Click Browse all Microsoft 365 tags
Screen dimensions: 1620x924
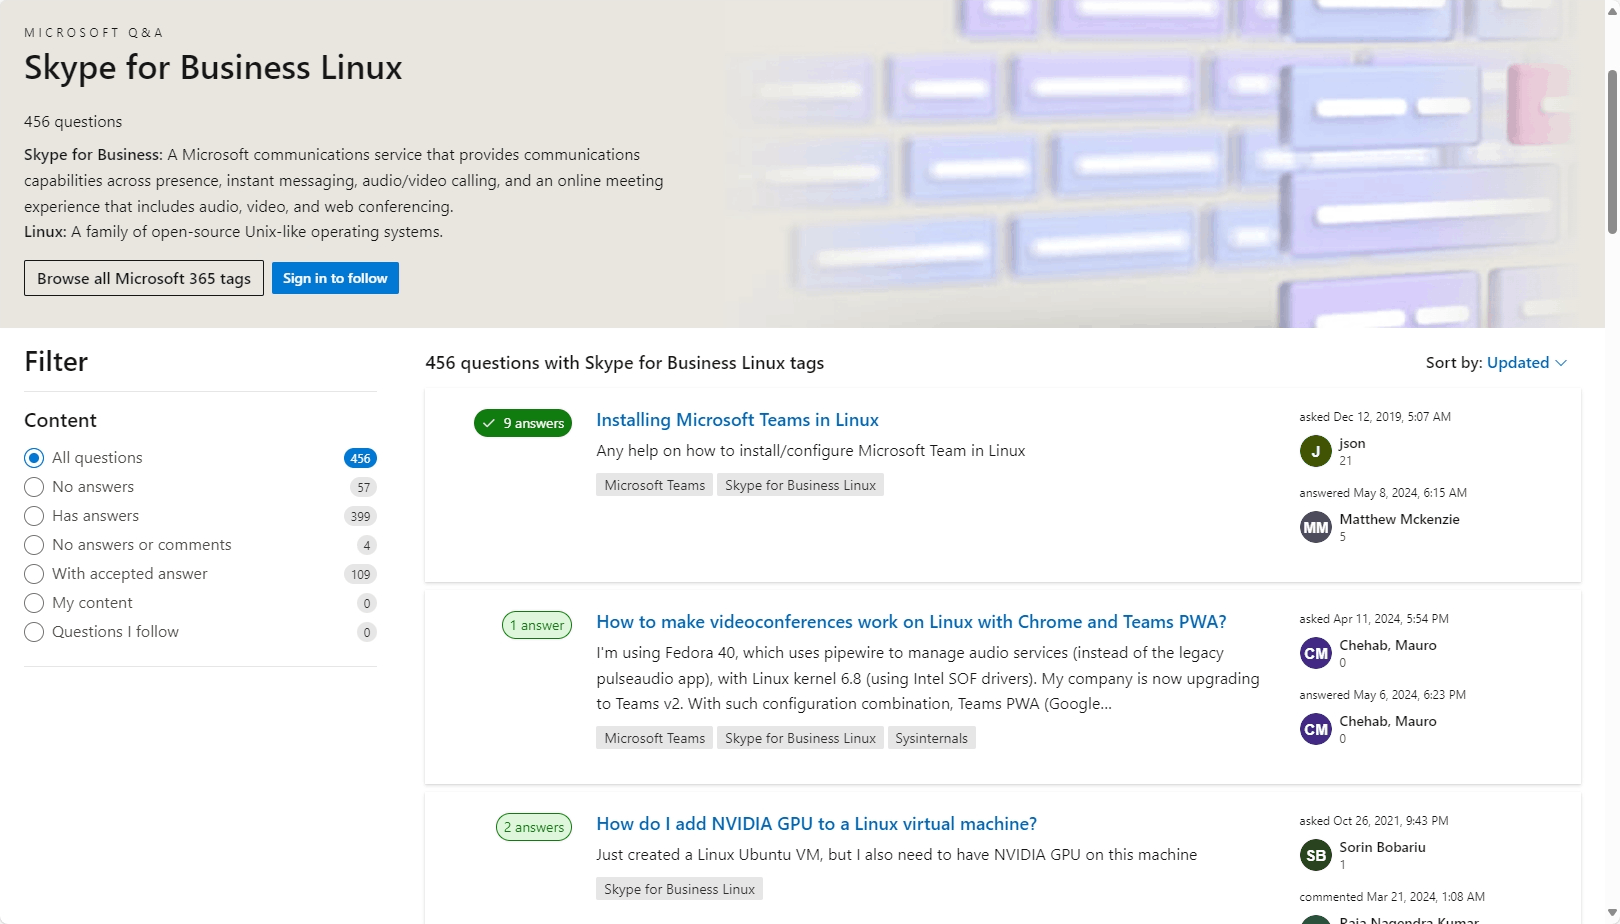[x=143, y=278]
